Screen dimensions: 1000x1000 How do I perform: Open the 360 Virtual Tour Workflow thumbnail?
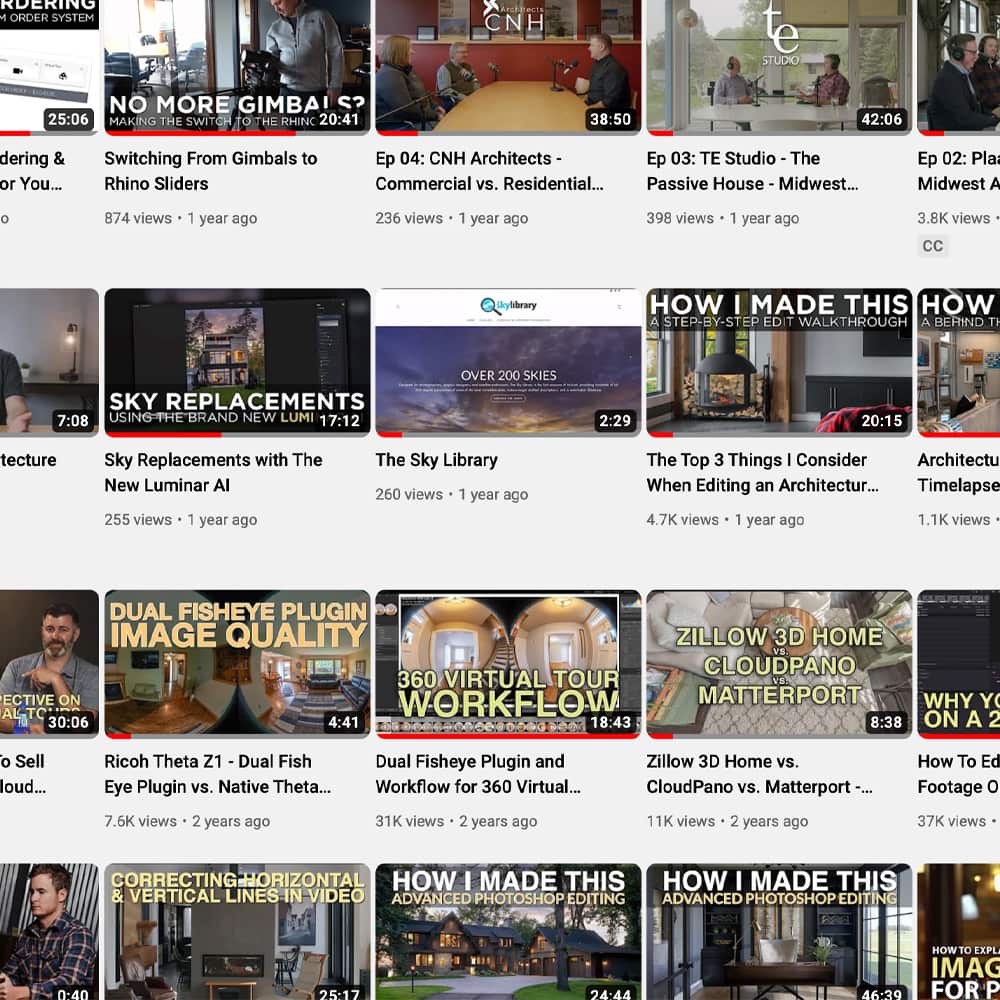click(508, 664)
